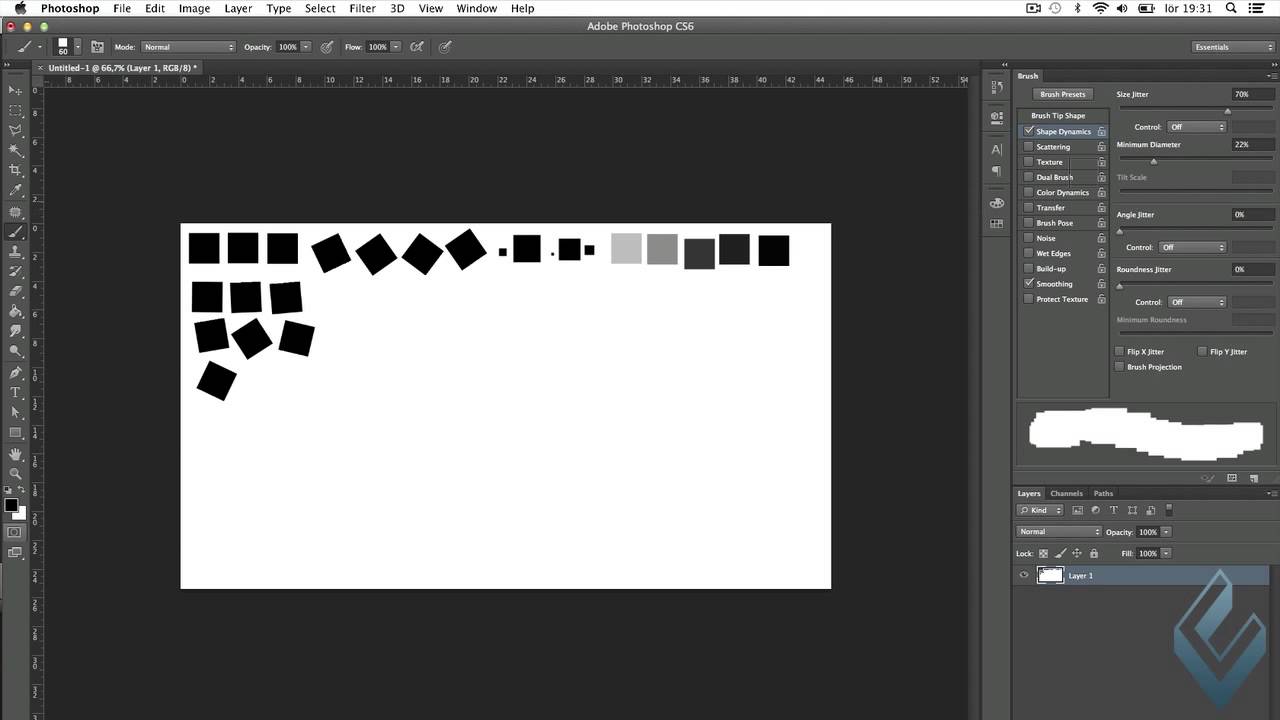The image size is (1280, 720).
Task: Select the Type tool
Action: [15, 393]
